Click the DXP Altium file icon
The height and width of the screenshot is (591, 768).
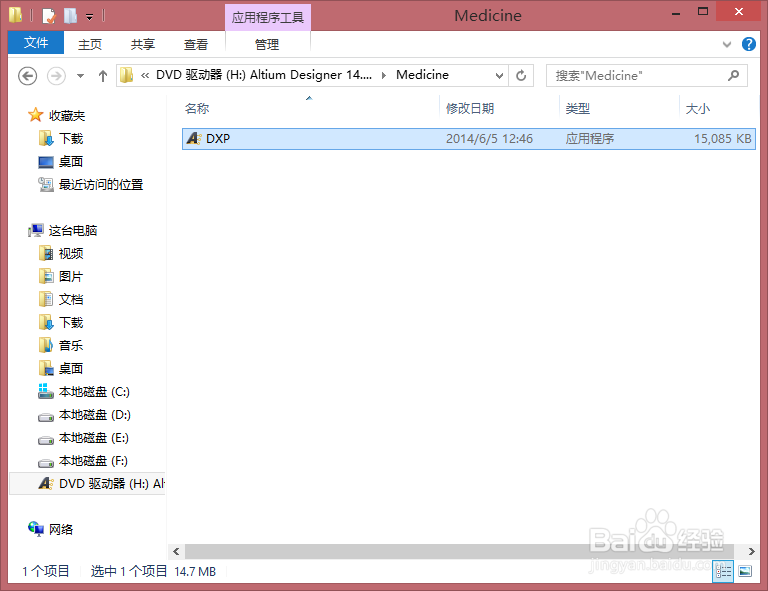coord(193,139)
